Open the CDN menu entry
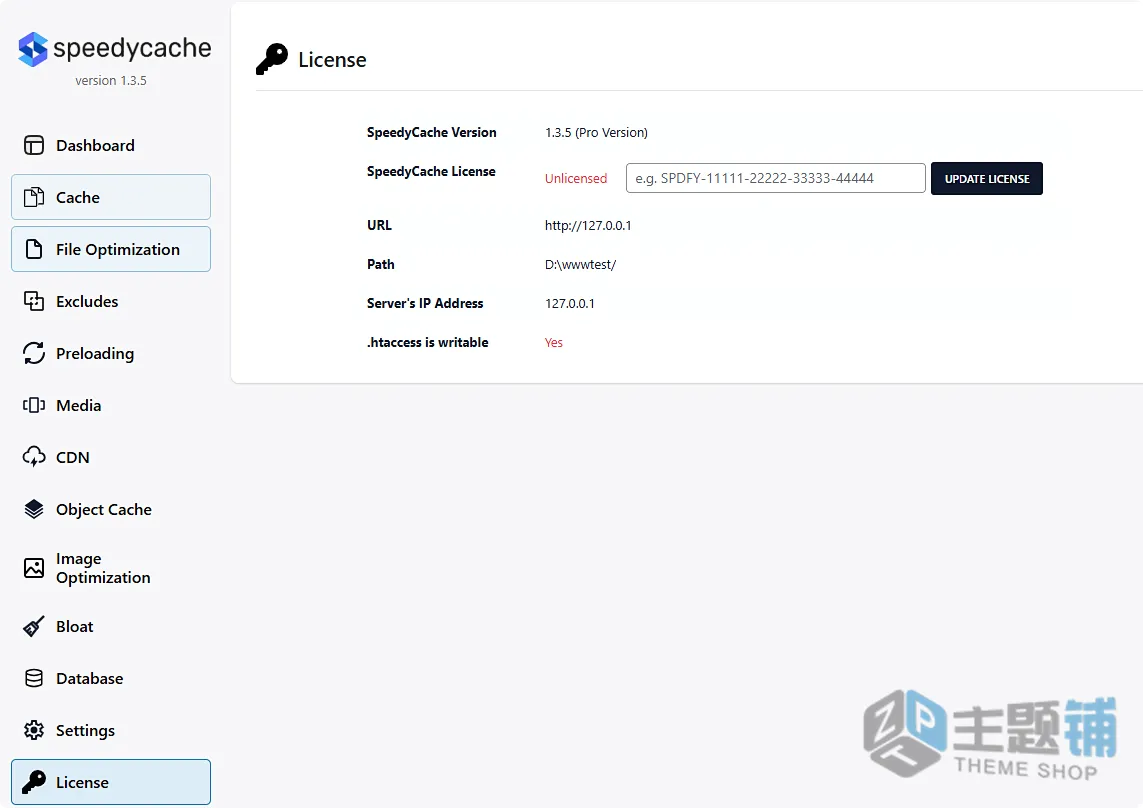This screenshot has width=1143, height=808. tap(111, 457)
